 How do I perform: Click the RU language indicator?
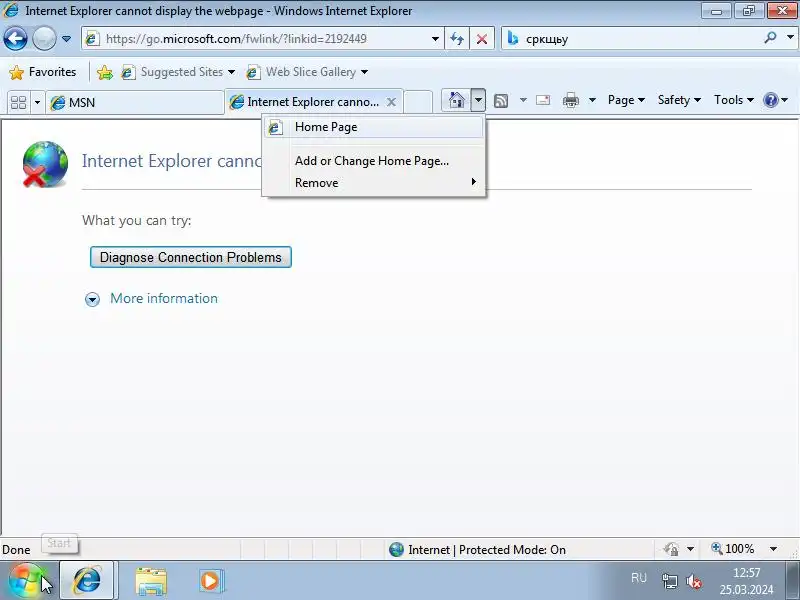point(639,578)
